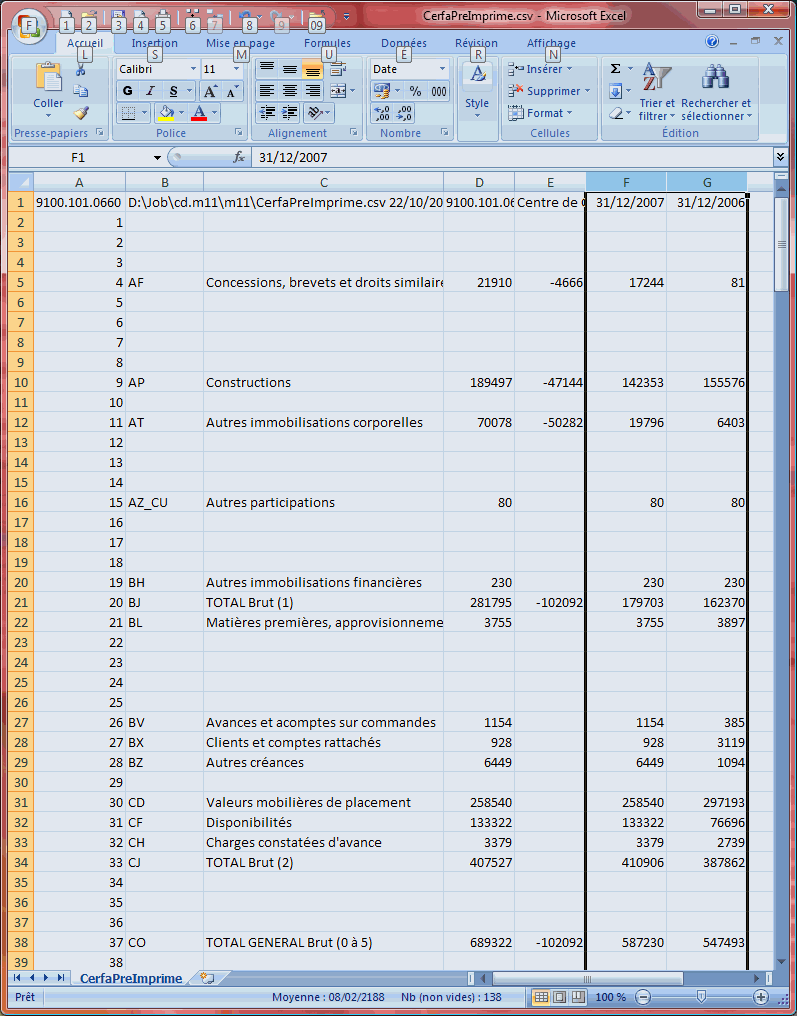
Task: Open Trier et filtrer menu
Action: pos(656,93)
